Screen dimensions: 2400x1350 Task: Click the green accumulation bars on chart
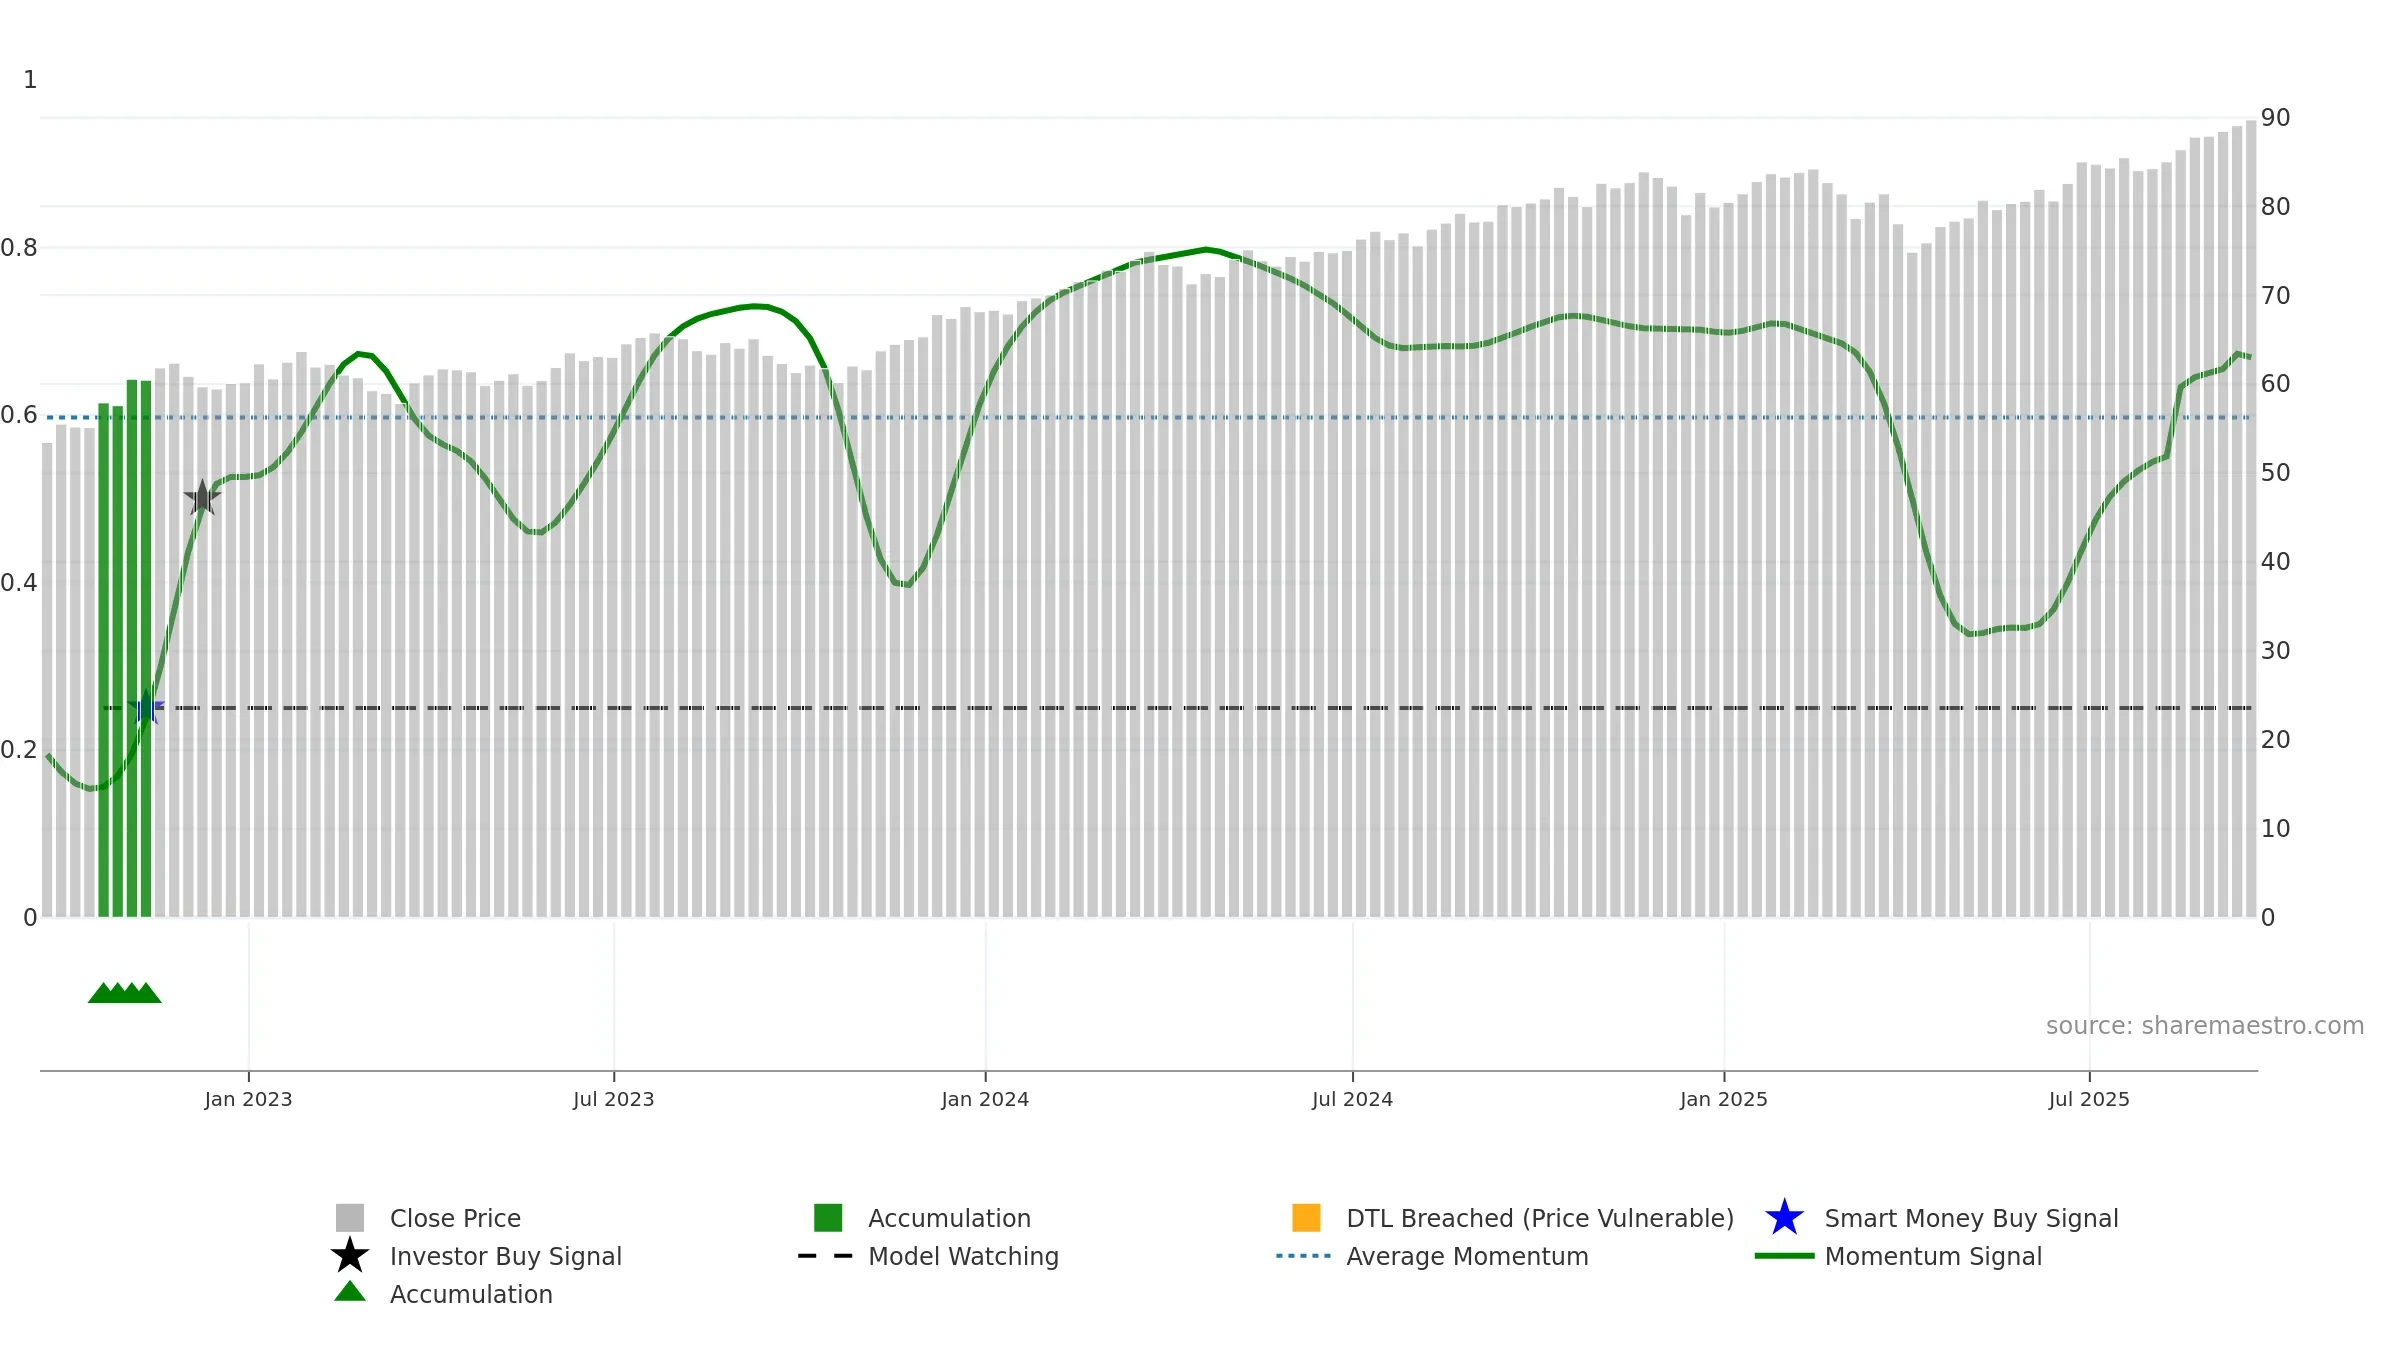pos(125,648)
